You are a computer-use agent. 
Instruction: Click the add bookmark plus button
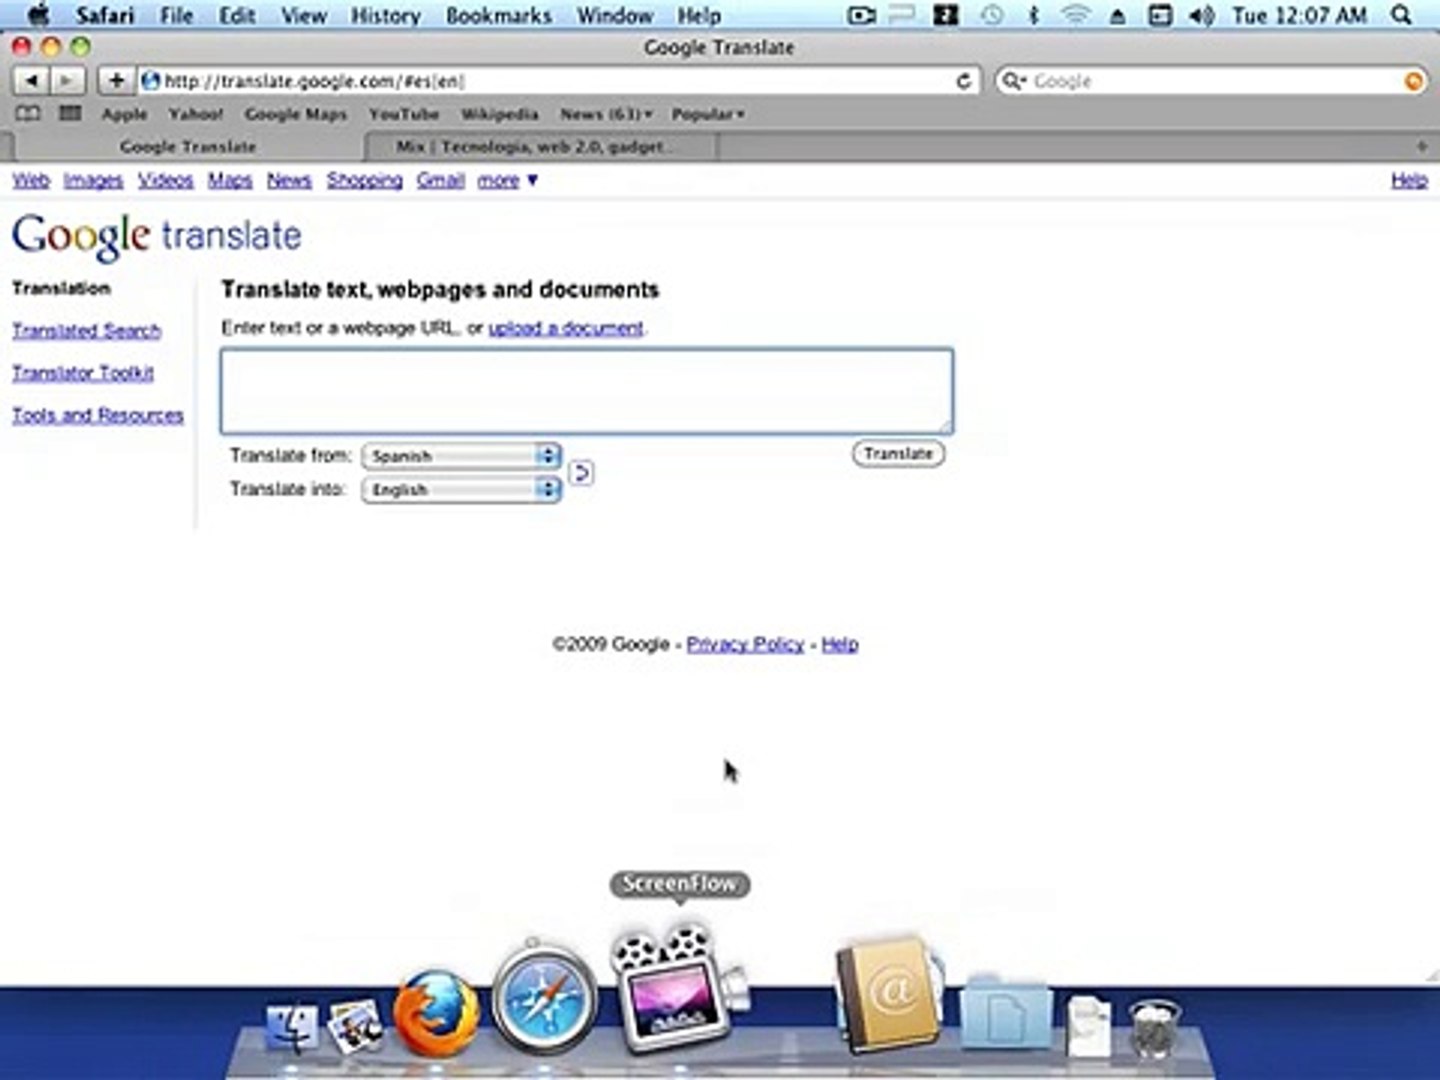[x=116, y=81]
